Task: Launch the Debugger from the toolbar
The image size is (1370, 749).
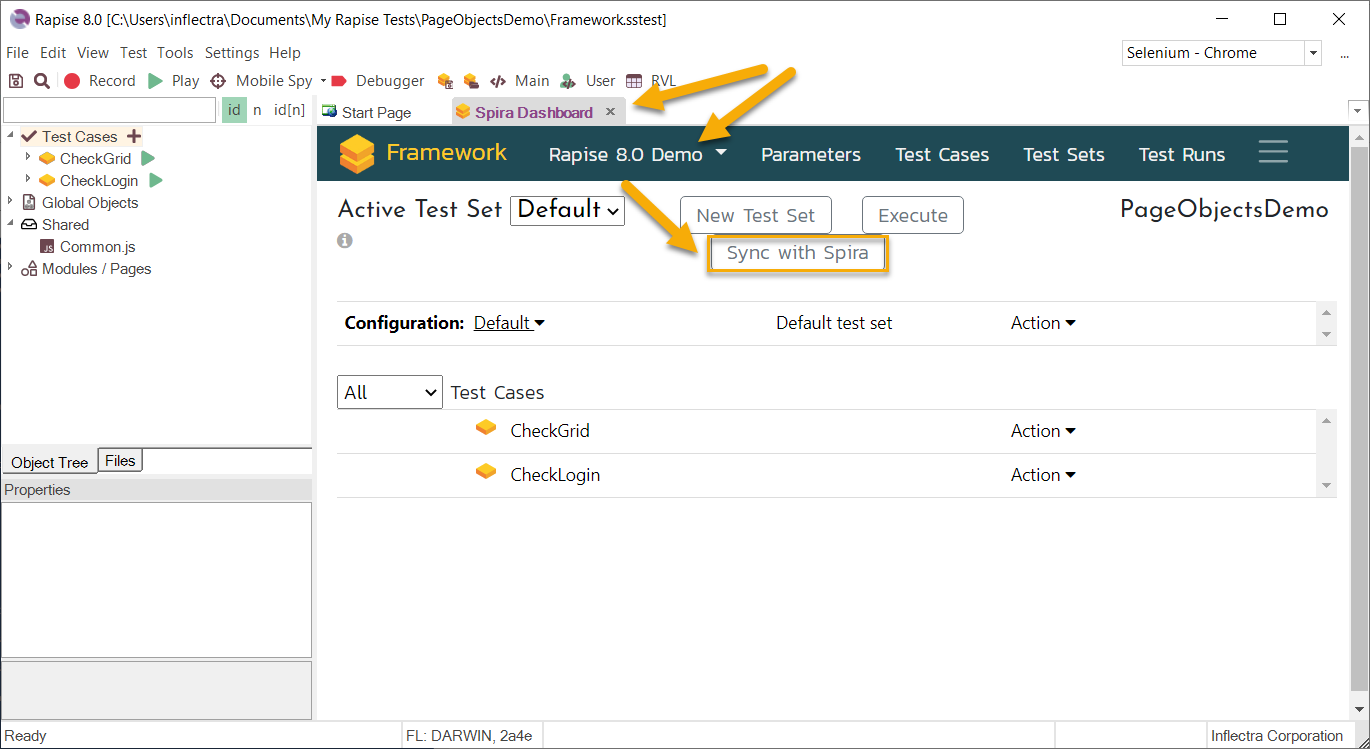Action: coord(378,81)
